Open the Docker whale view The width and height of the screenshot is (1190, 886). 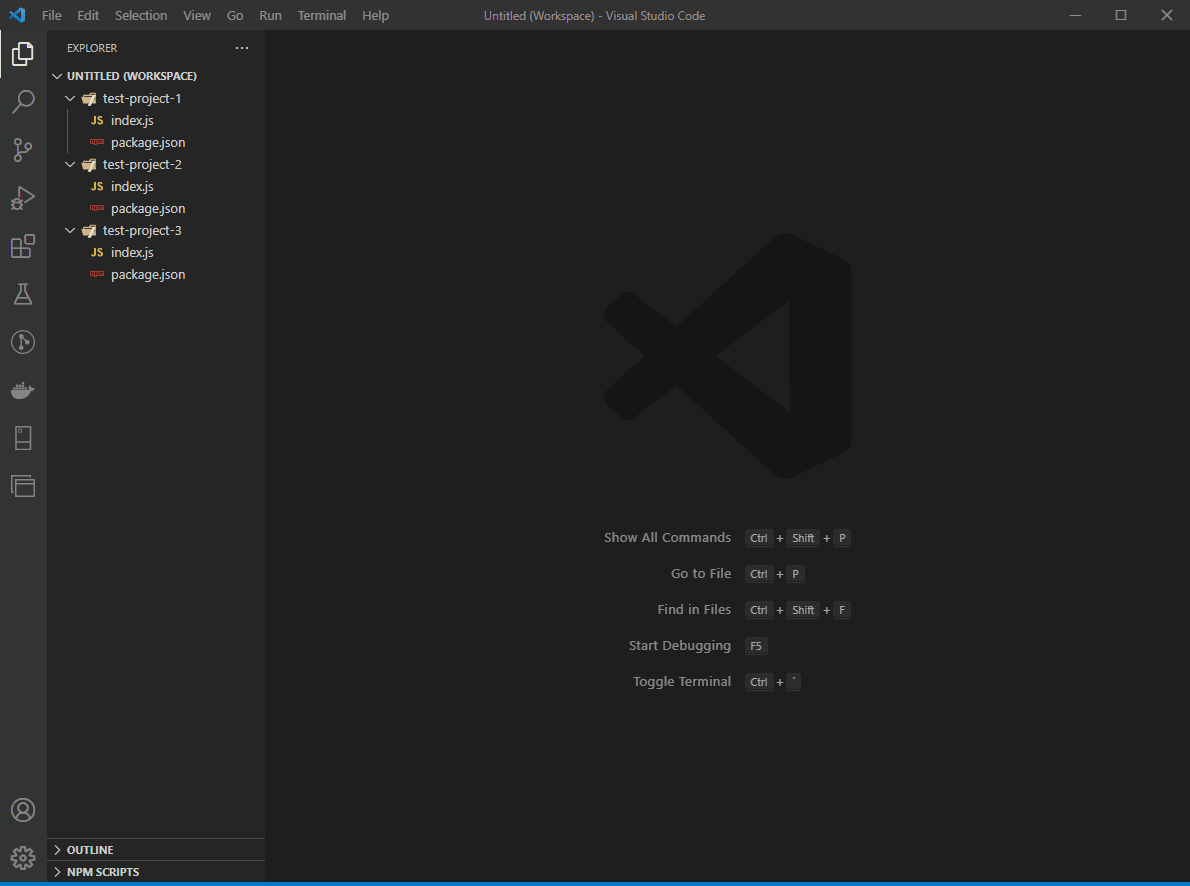(23, 390)
